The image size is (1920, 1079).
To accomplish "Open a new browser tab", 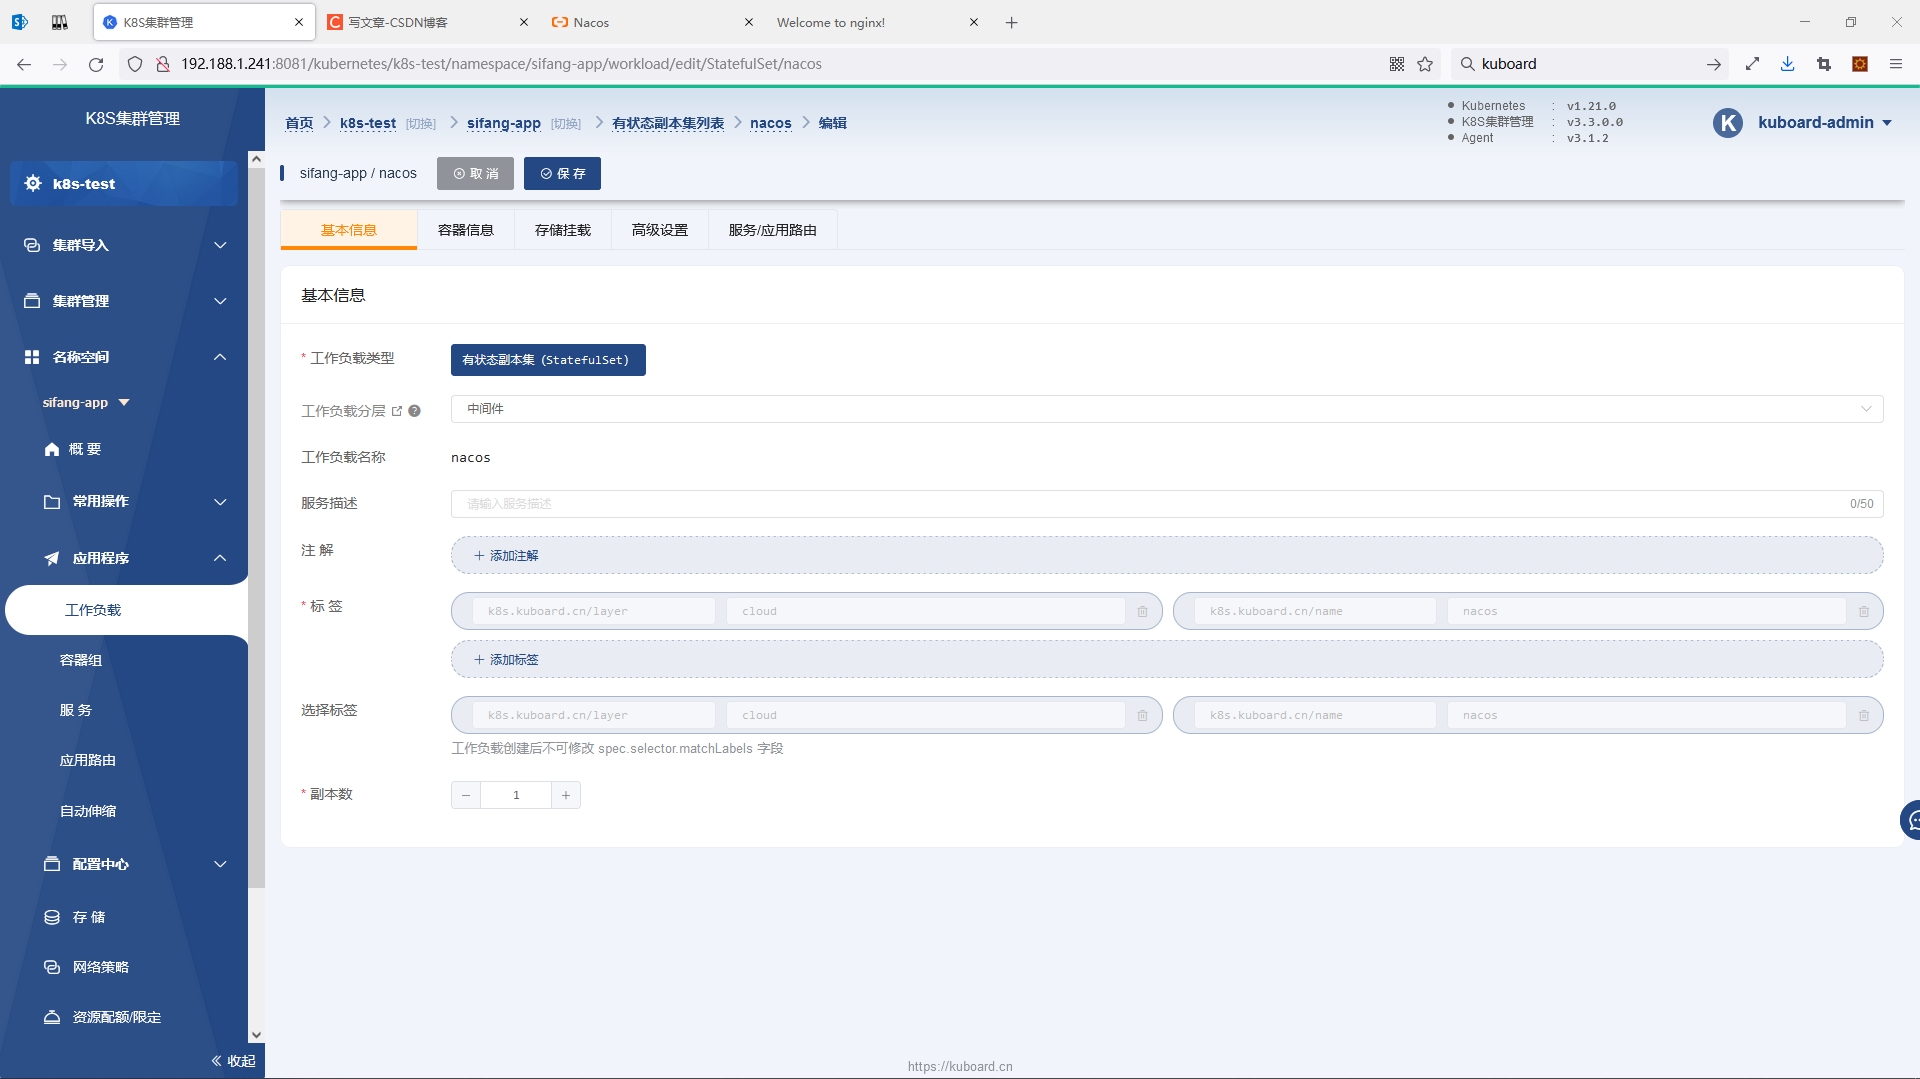I will click(x=1011, y=22).
